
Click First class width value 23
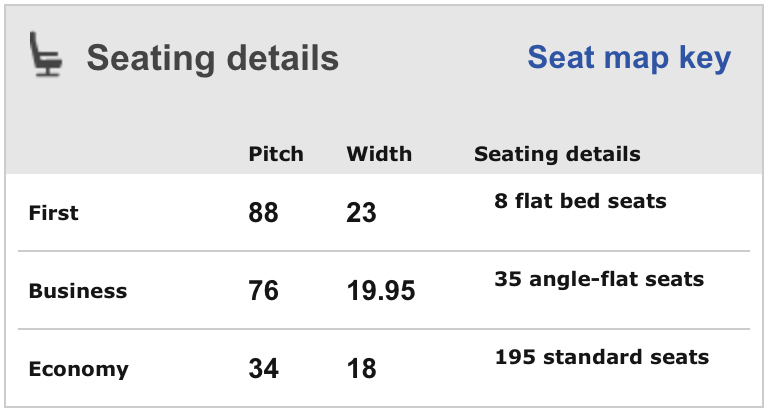click(x=361, y=213)
